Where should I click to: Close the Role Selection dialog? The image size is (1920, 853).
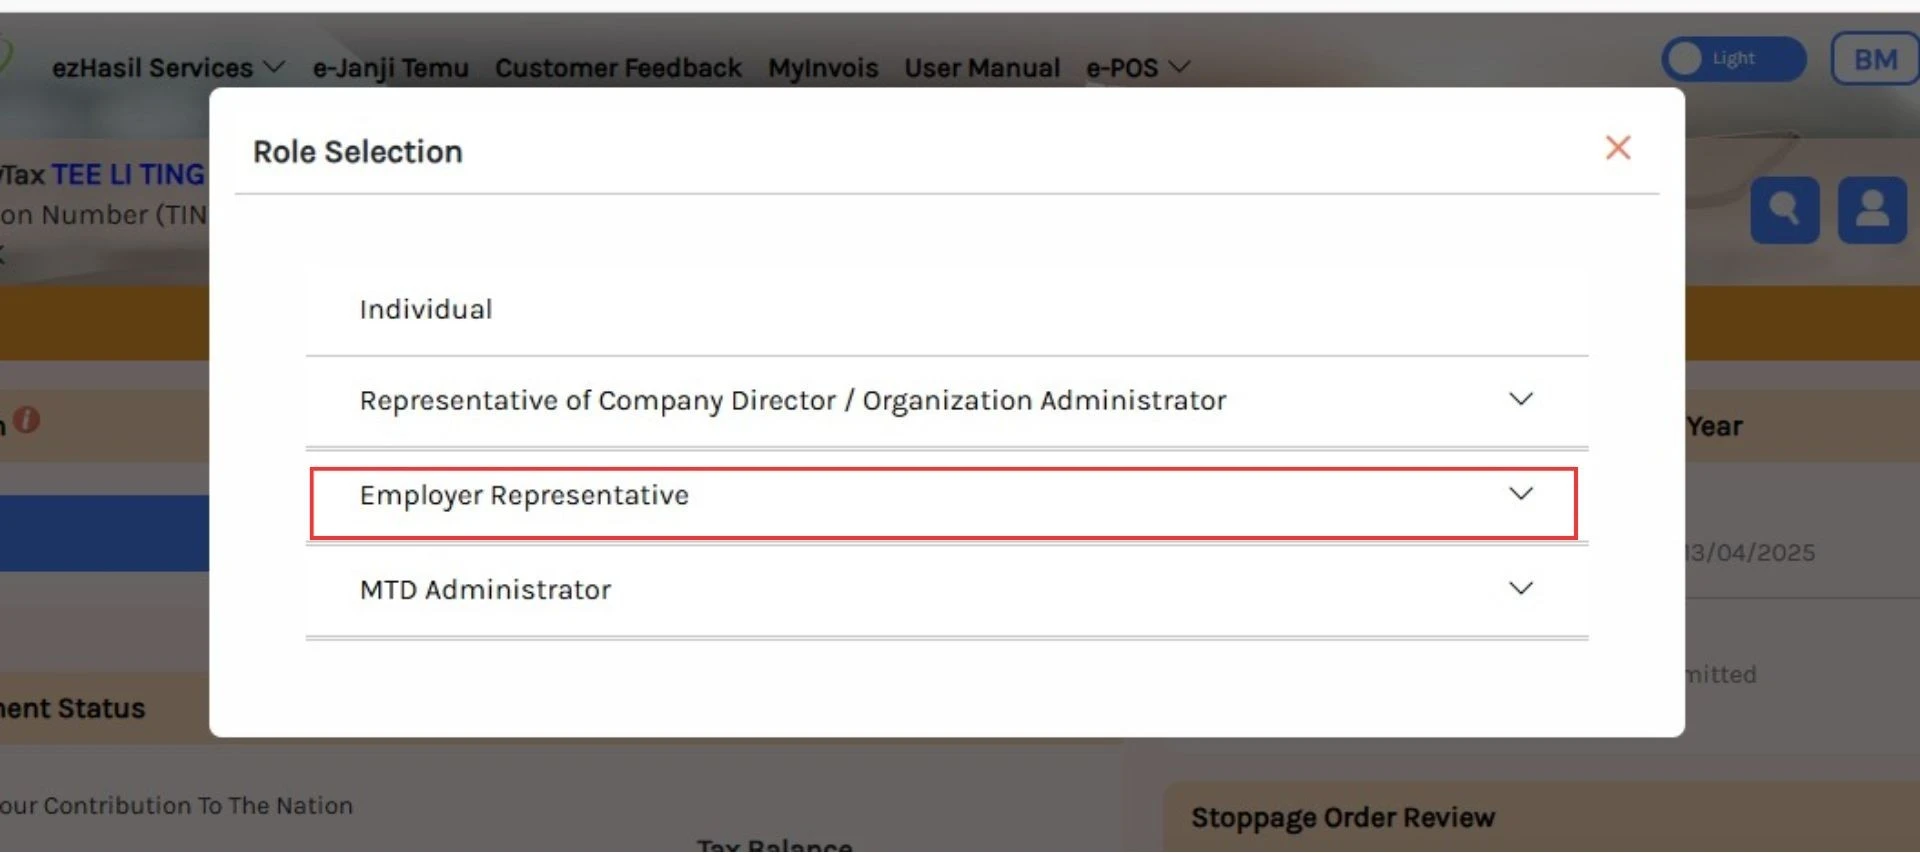1617,148
